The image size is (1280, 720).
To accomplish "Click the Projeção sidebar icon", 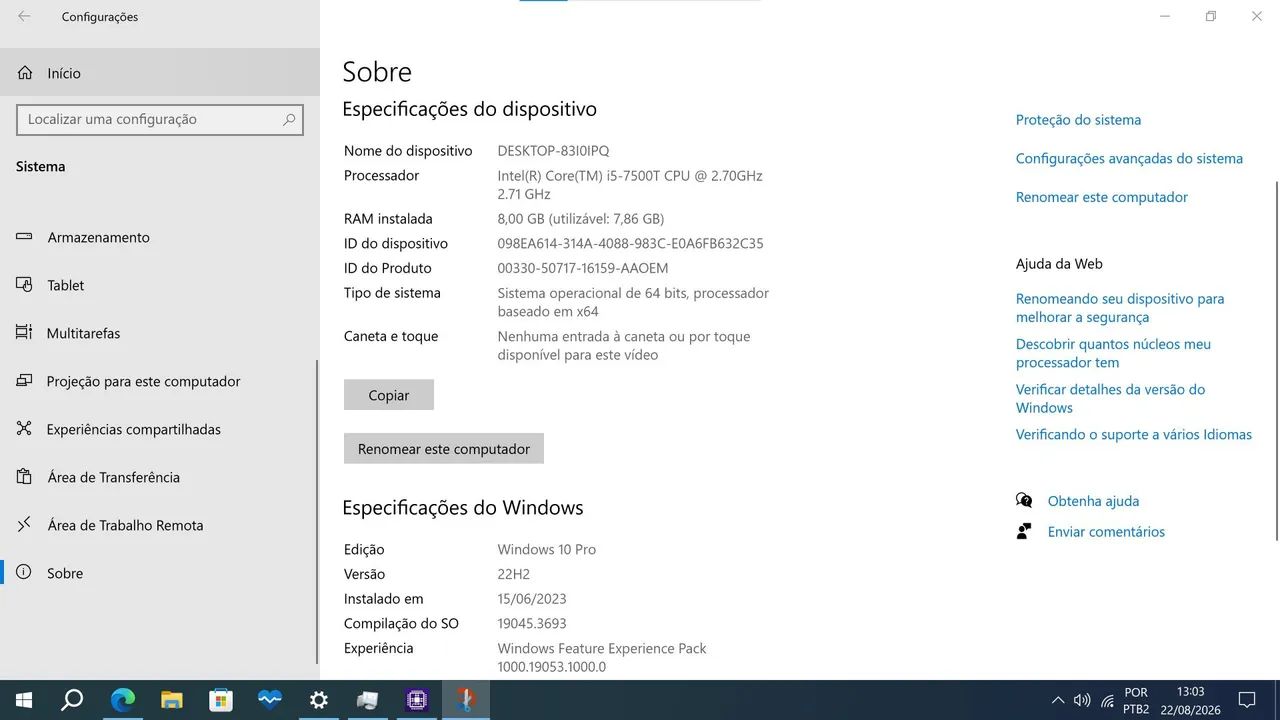I will pos(24,381).
